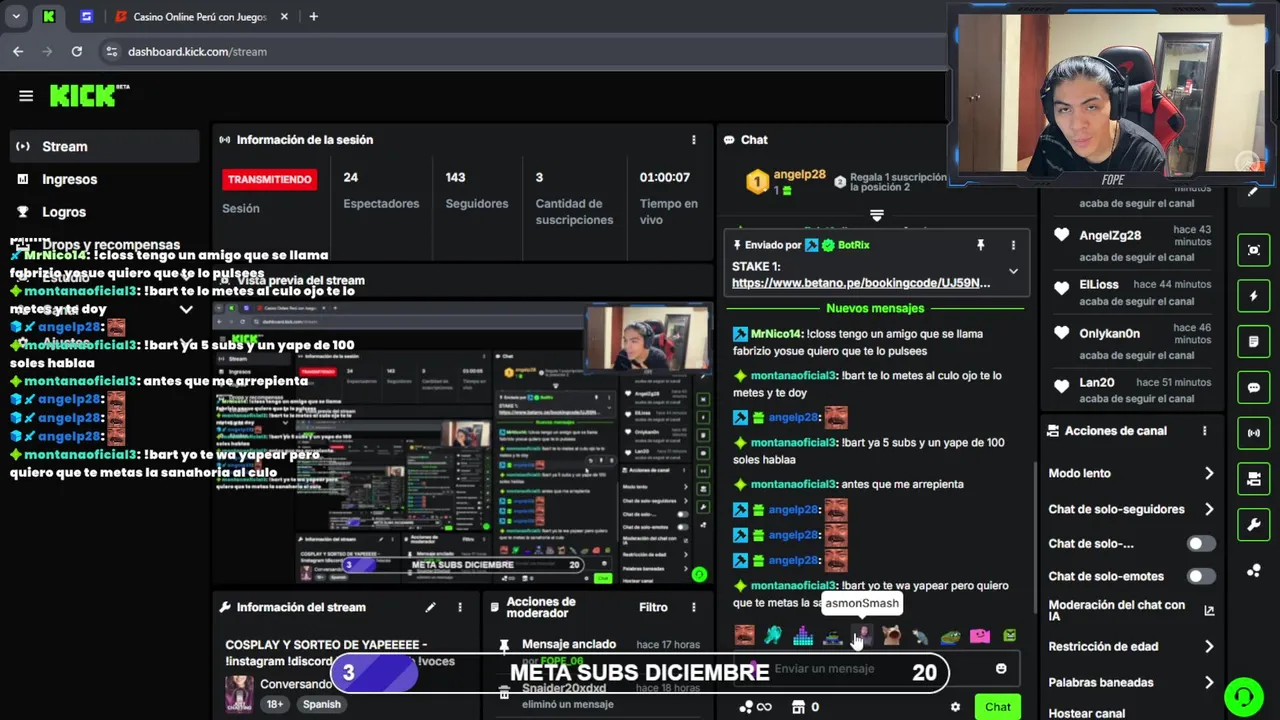Toggle the Chat de solo-... switch
Image resolution: width=1280 pixels, height=720 pixels.
pyautogui.click(x=1201, y=544)
